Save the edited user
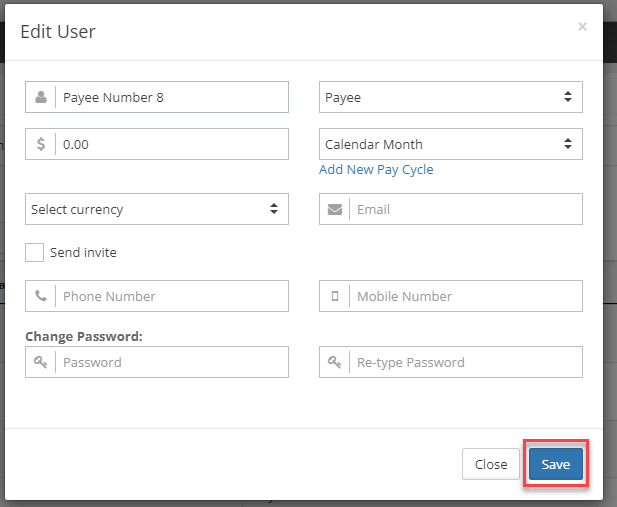617x507 pixels. pos(556,464)
